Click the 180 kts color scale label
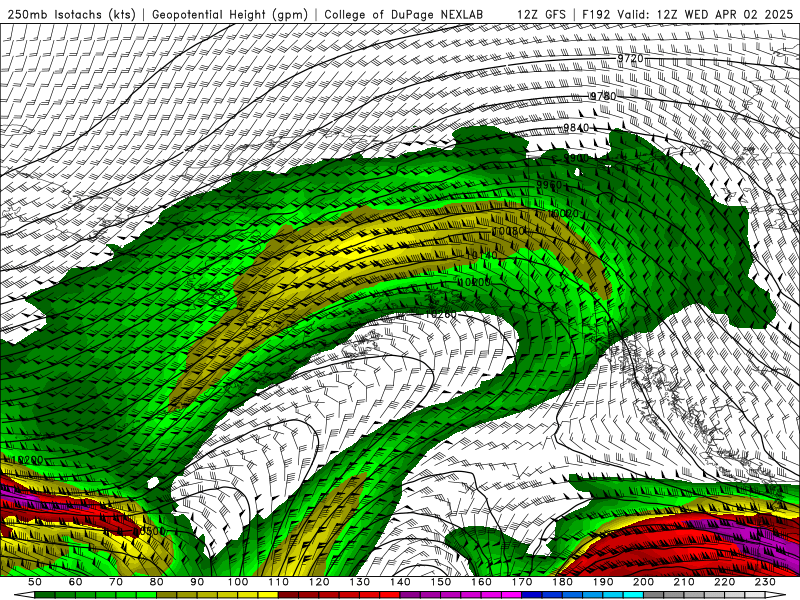Image resolution: width=800 pixels, height=600 pixels. click(563, 582)
